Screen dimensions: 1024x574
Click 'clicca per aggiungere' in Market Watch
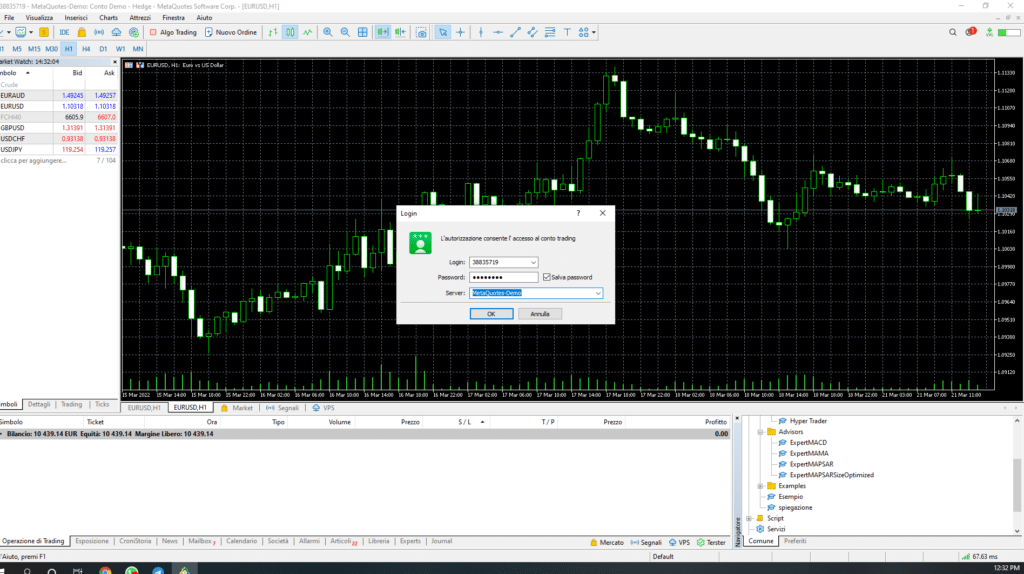33,161
